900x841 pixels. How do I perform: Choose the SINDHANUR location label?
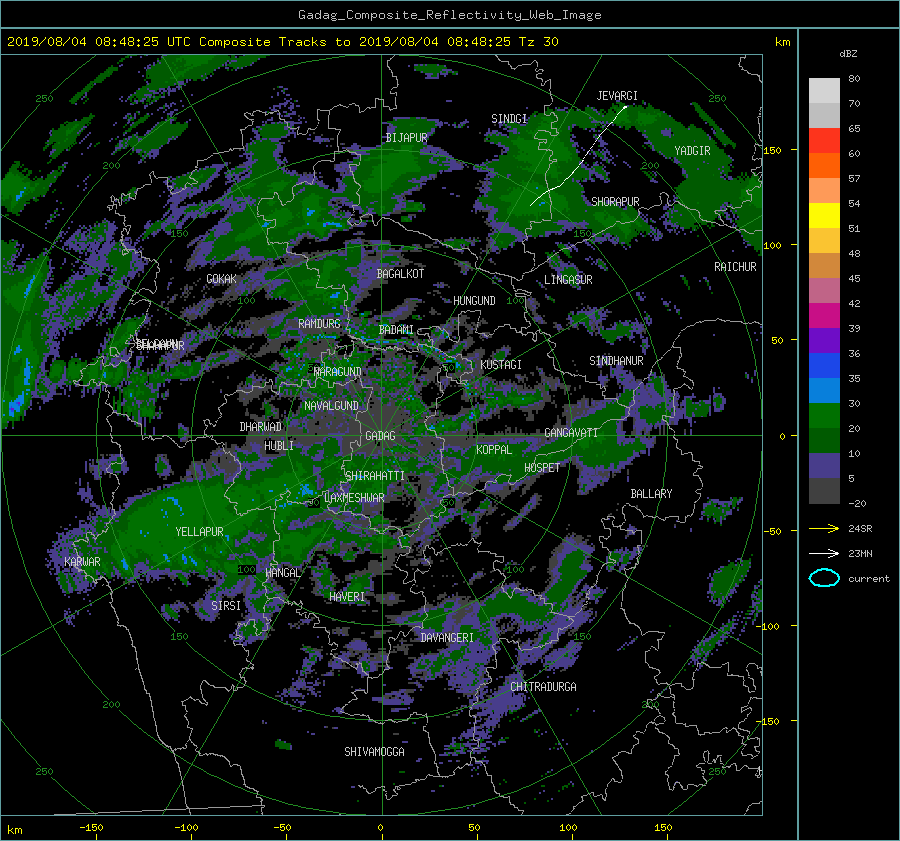pos(616,361)
